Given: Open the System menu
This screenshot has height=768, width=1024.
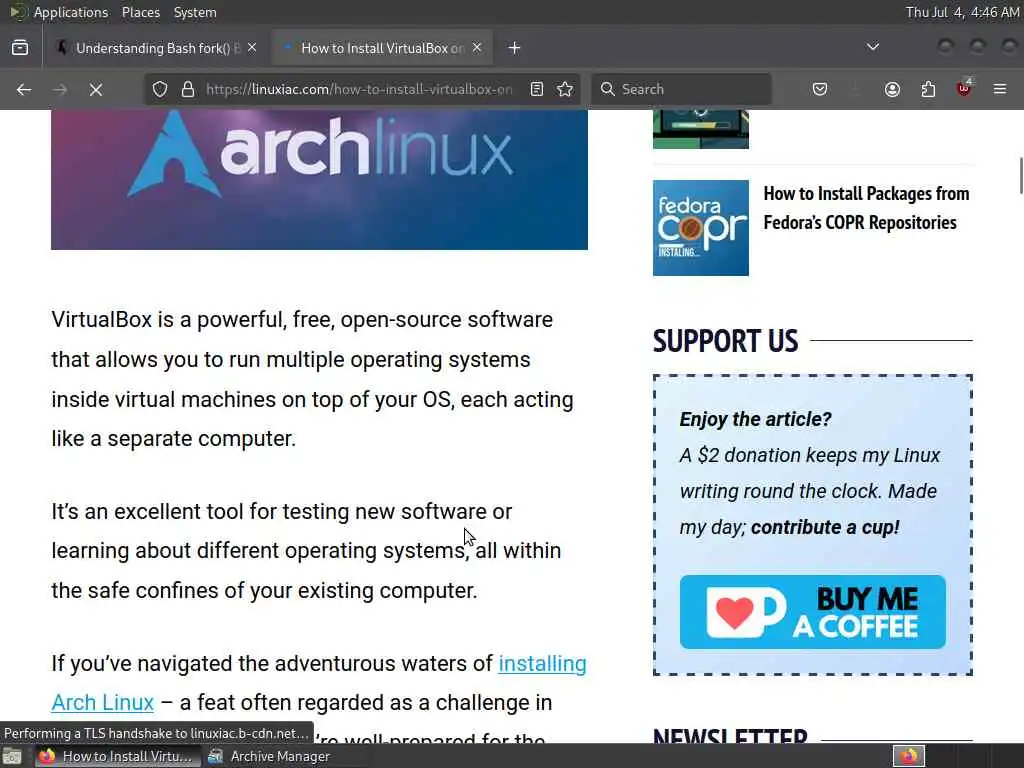Looking at the screenshot, I should coord(195,12).
